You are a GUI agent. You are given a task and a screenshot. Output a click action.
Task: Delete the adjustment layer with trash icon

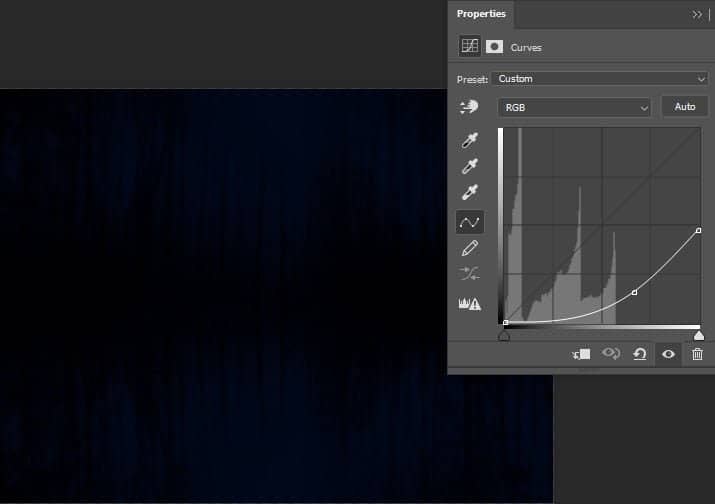point(697,354)
